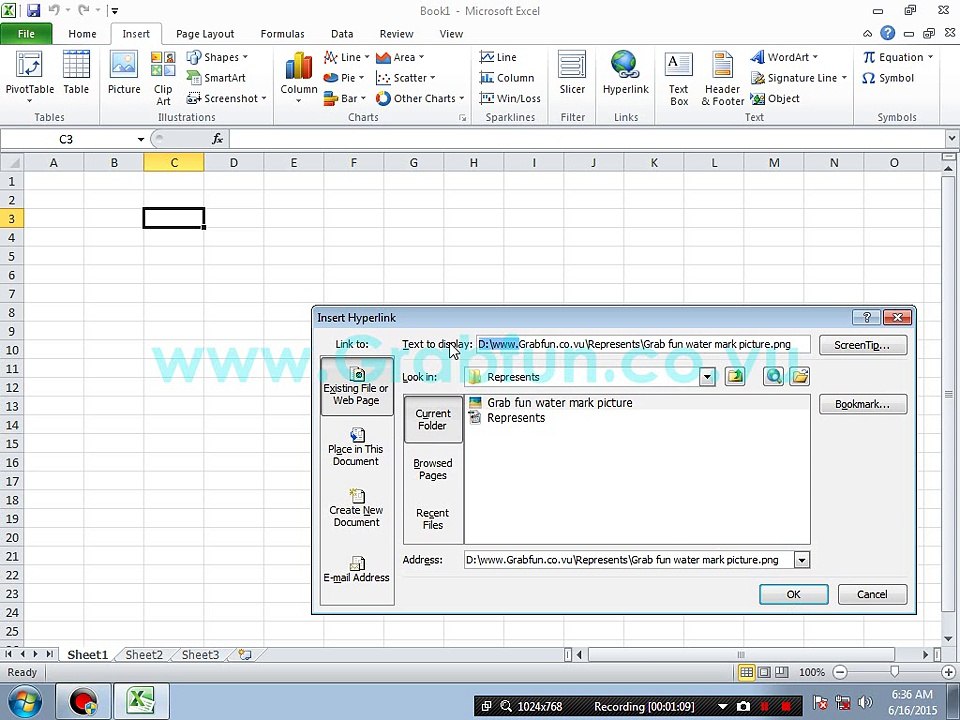
Task: Click the Bookmark... button
Action: click(x=863, y=404)
